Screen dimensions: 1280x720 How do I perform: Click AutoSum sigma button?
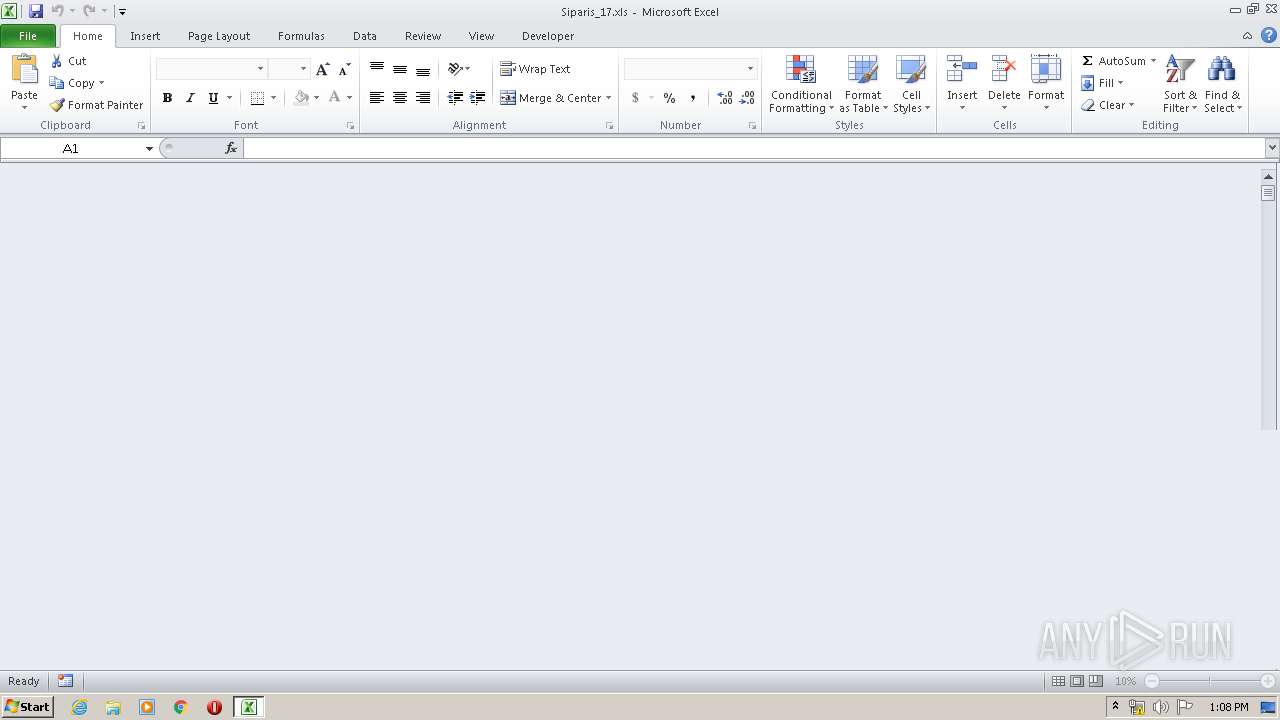1113,61
